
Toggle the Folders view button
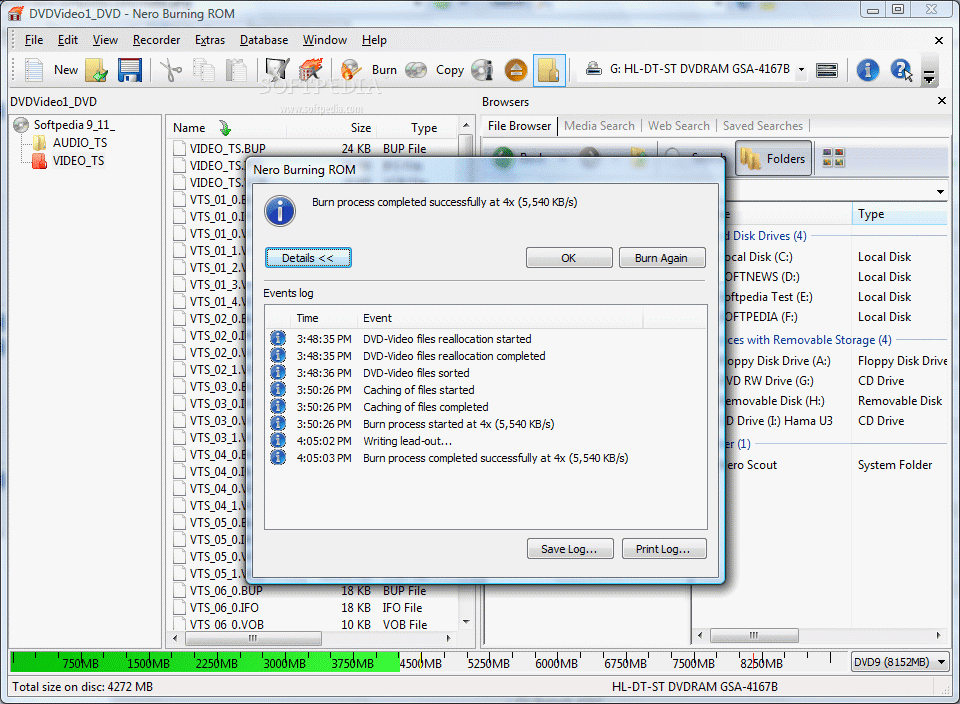(x=773, y=159)
